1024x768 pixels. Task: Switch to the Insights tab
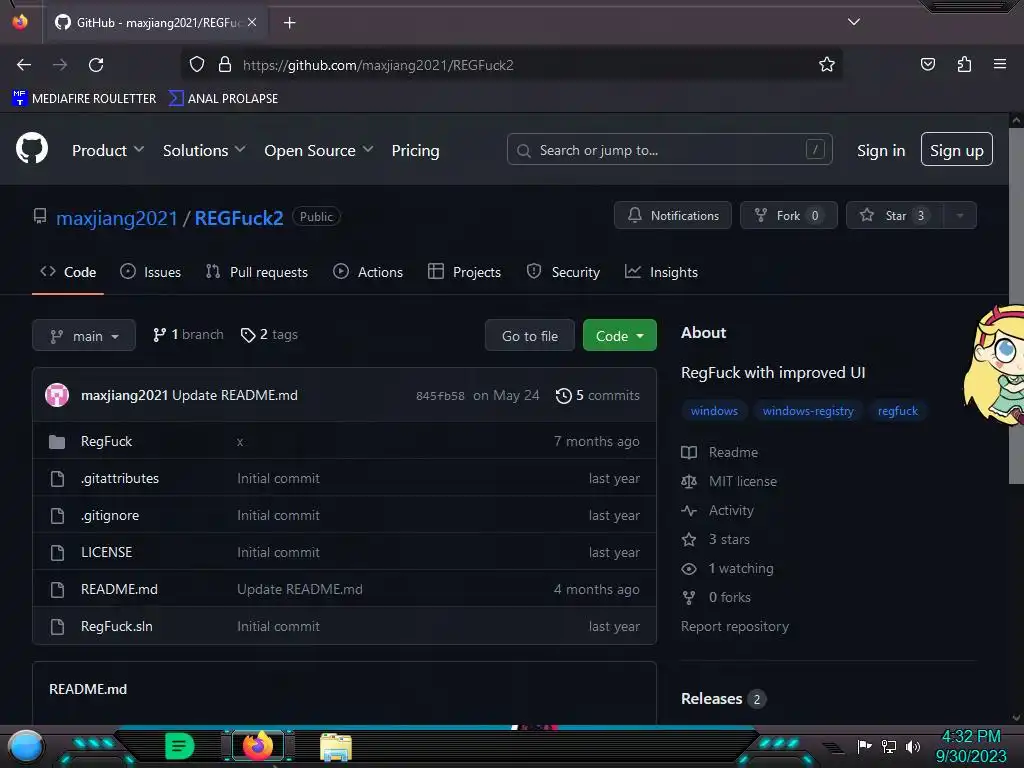[661, 272]
